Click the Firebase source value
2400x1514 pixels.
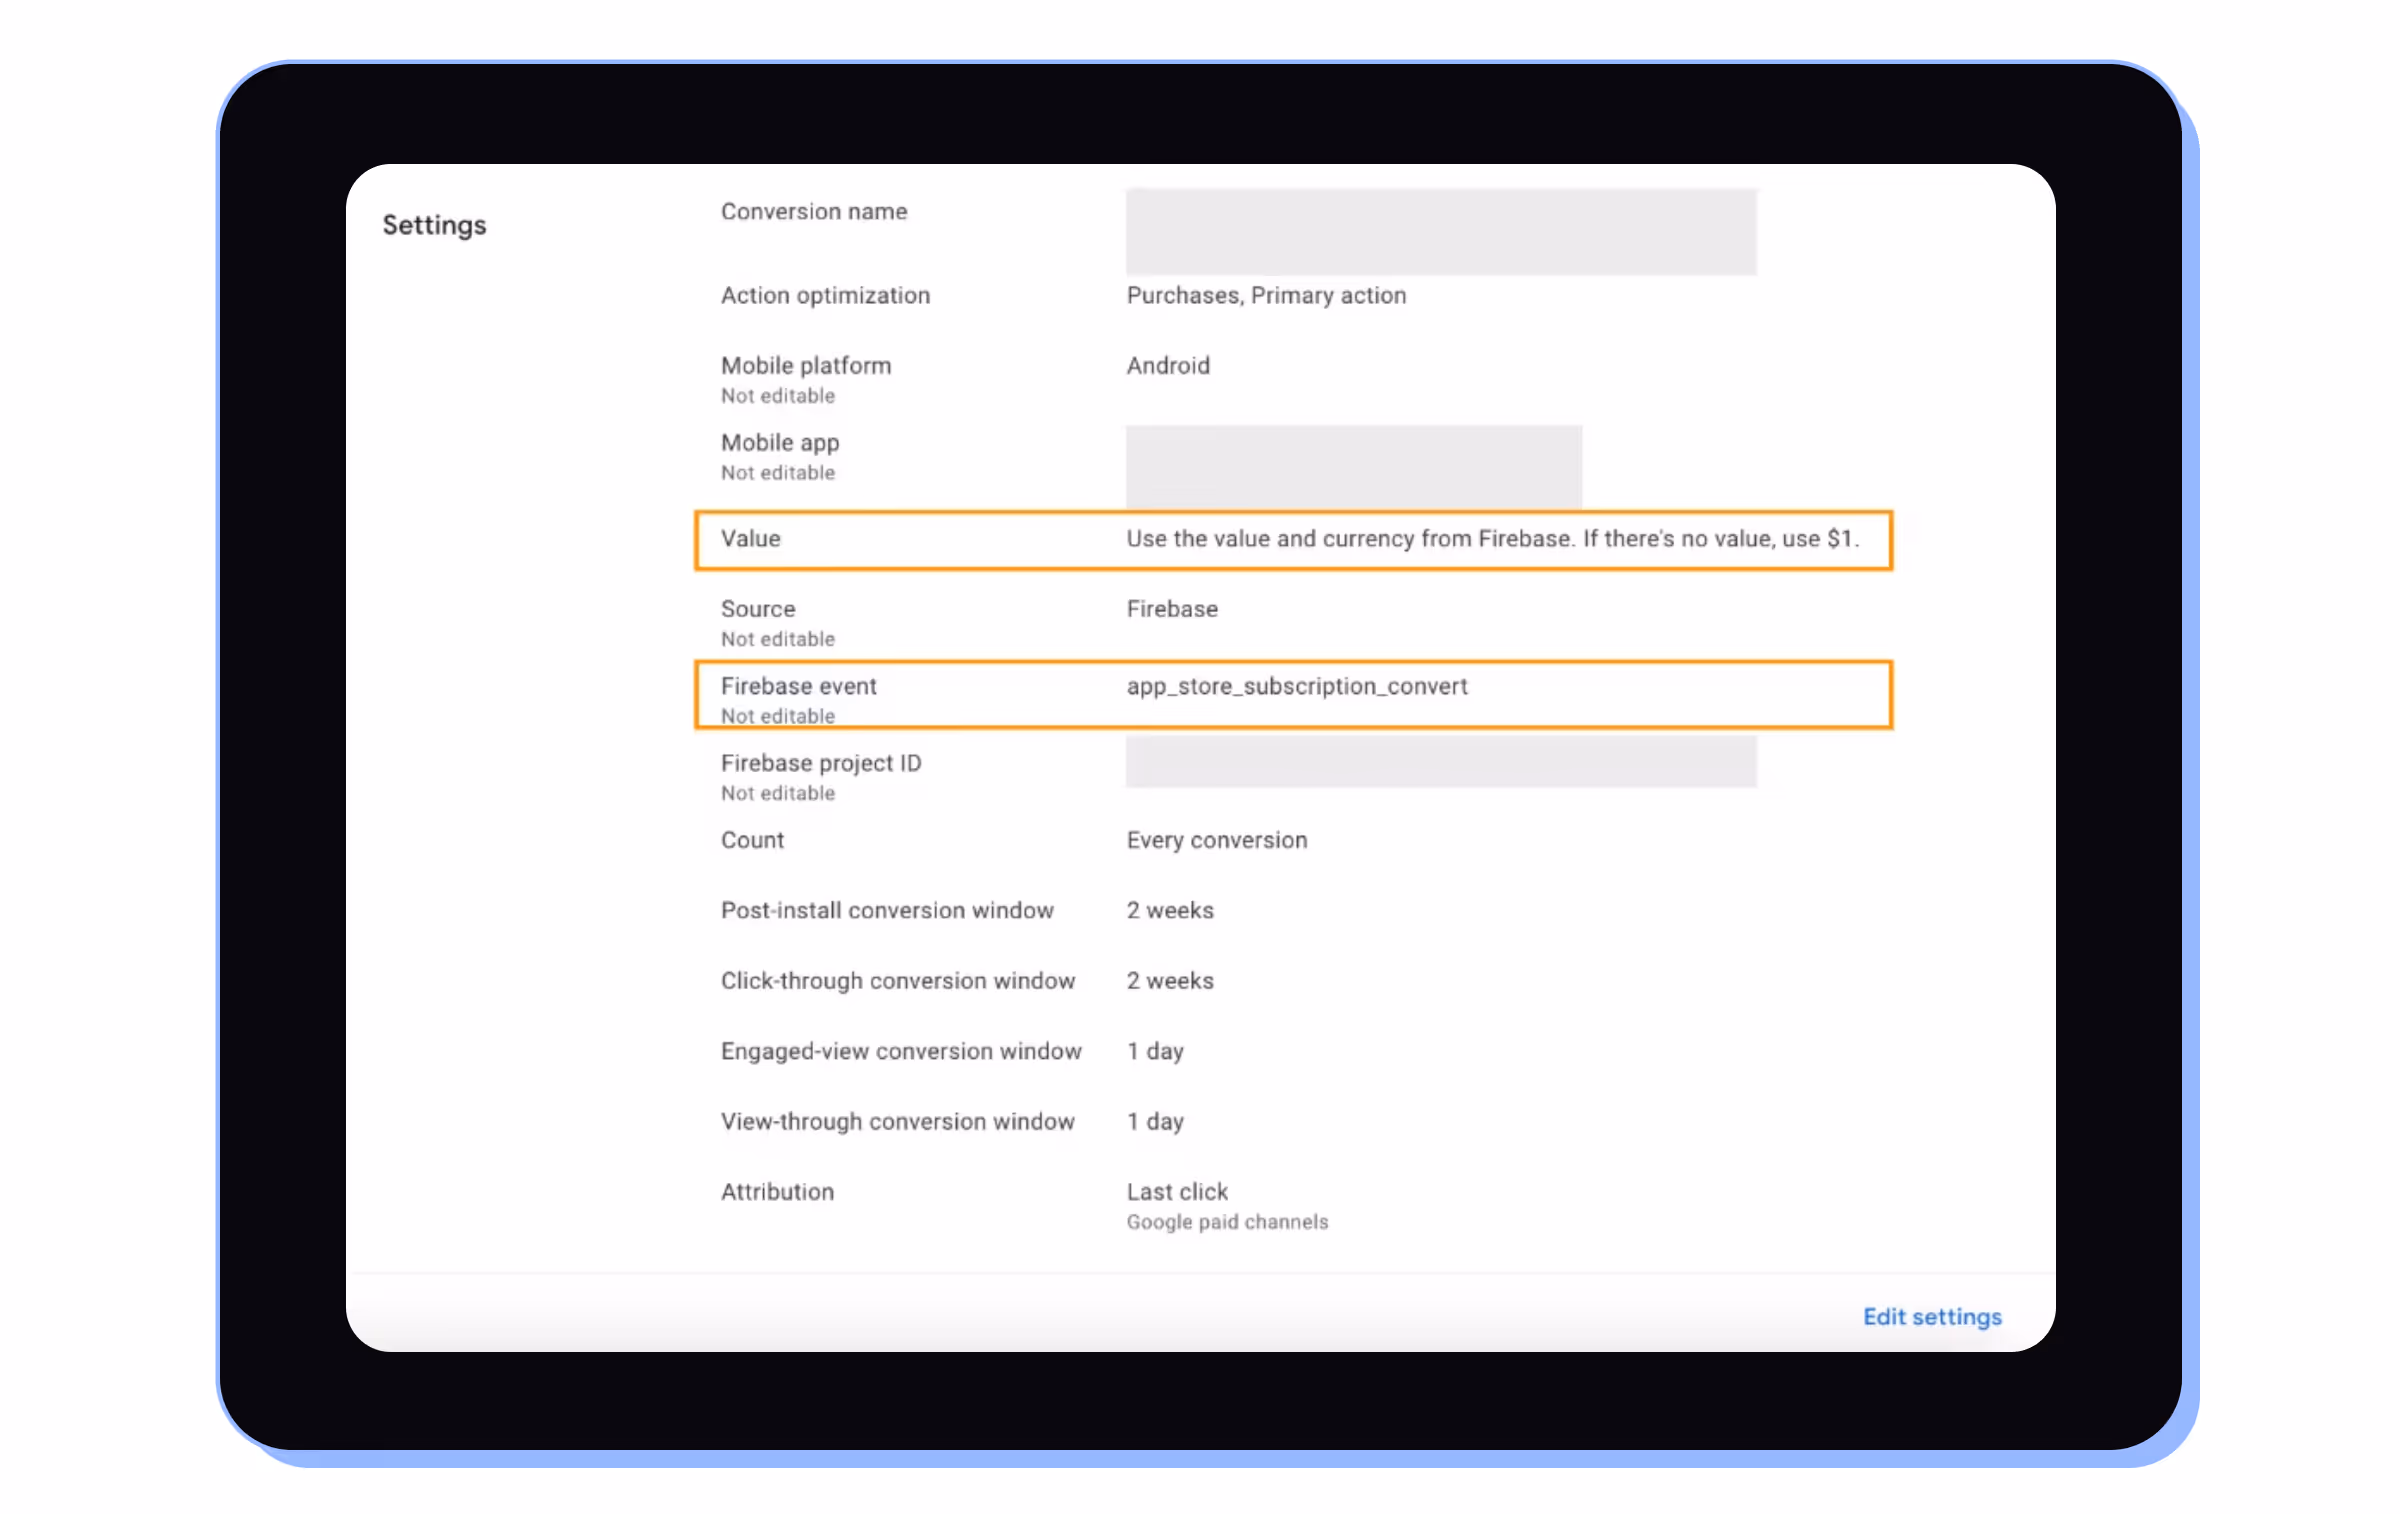(1171, 609)
